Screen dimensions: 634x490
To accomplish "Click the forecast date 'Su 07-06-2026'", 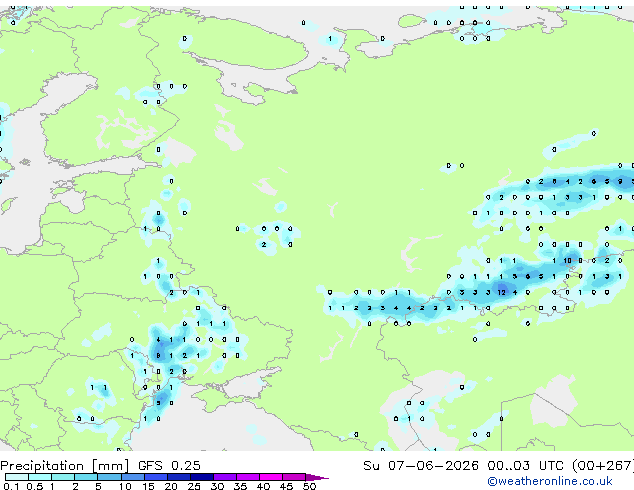I will click(x=421, y=466).
